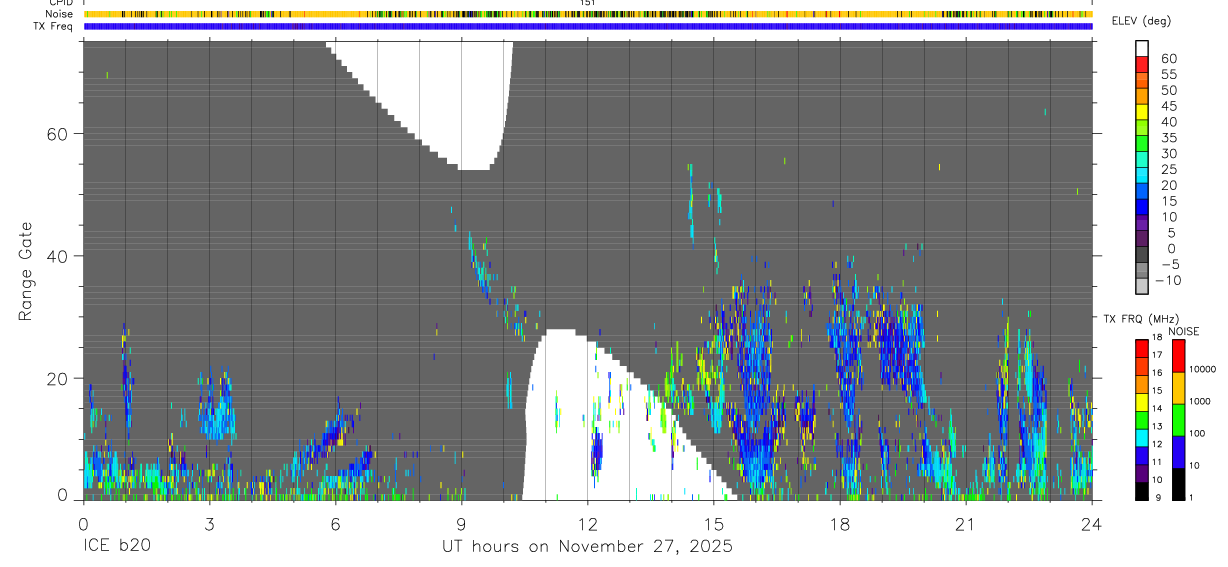Click the '9' label at TX FRQ scale bottom
Screen dimensions: 1228x567
click(1158, 497)
